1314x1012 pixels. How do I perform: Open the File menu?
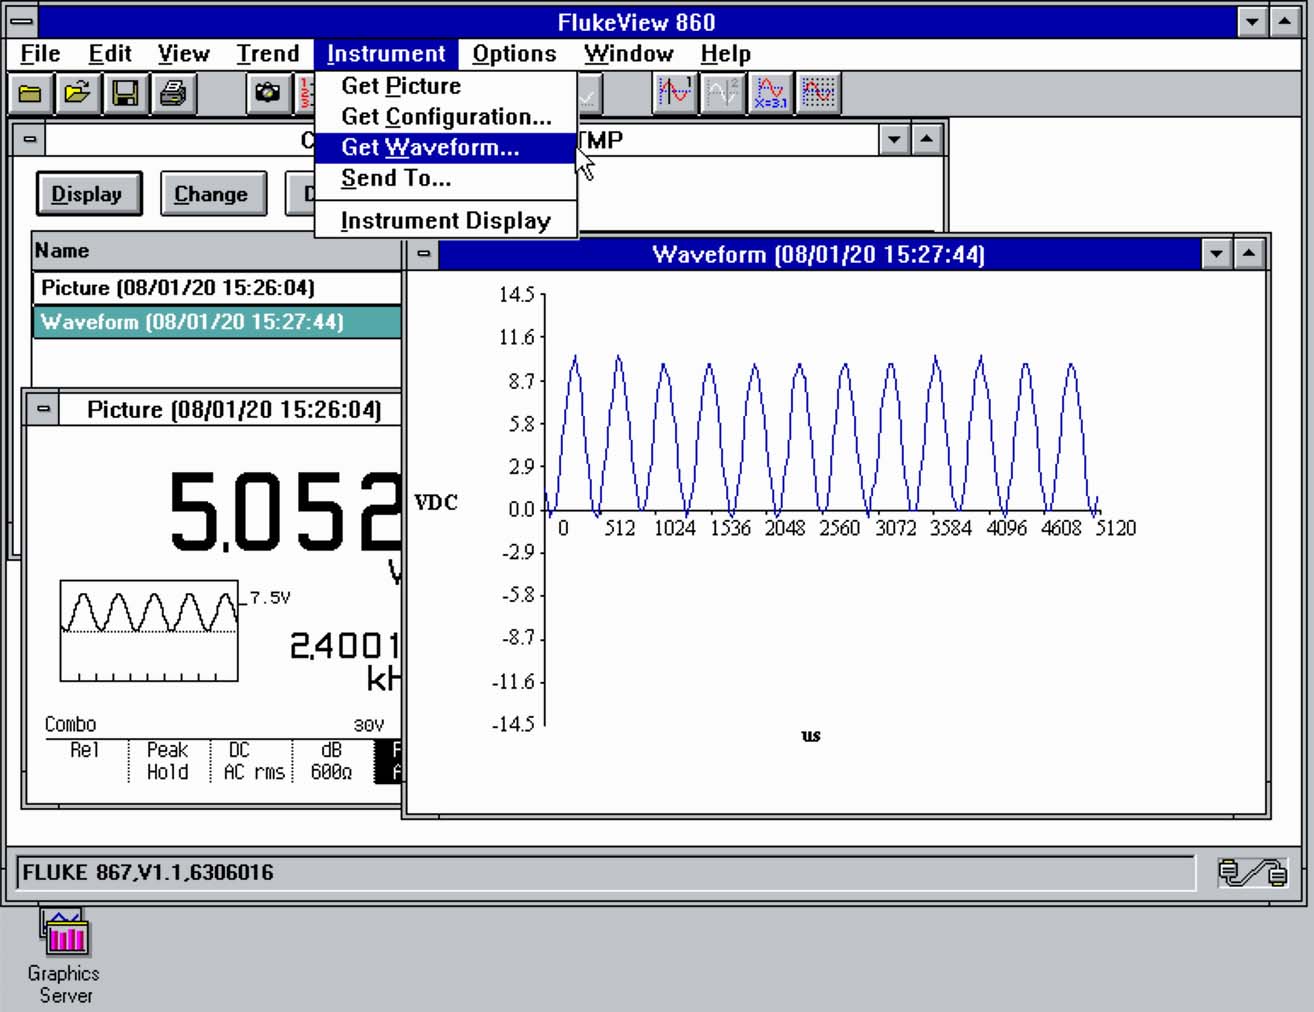[x=40, y=53]
